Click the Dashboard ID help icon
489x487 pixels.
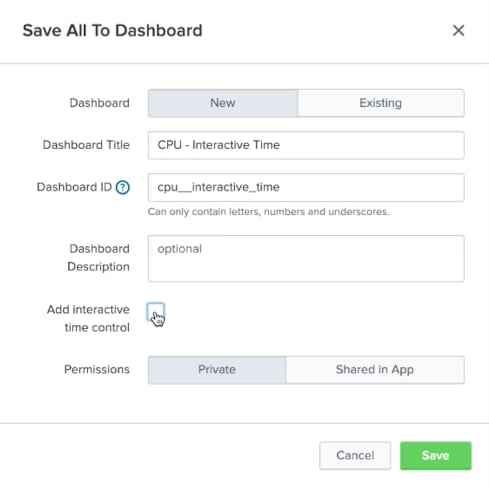[x=122, y=187]
